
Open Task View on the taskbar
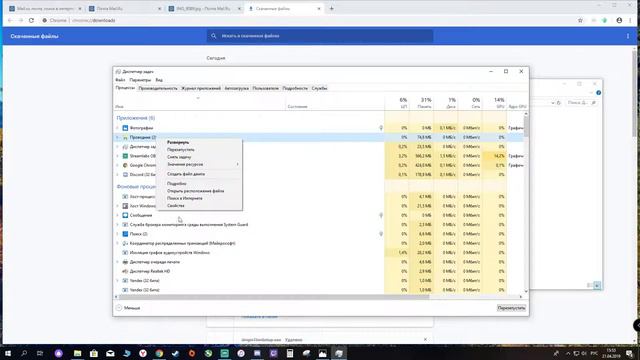40,353
